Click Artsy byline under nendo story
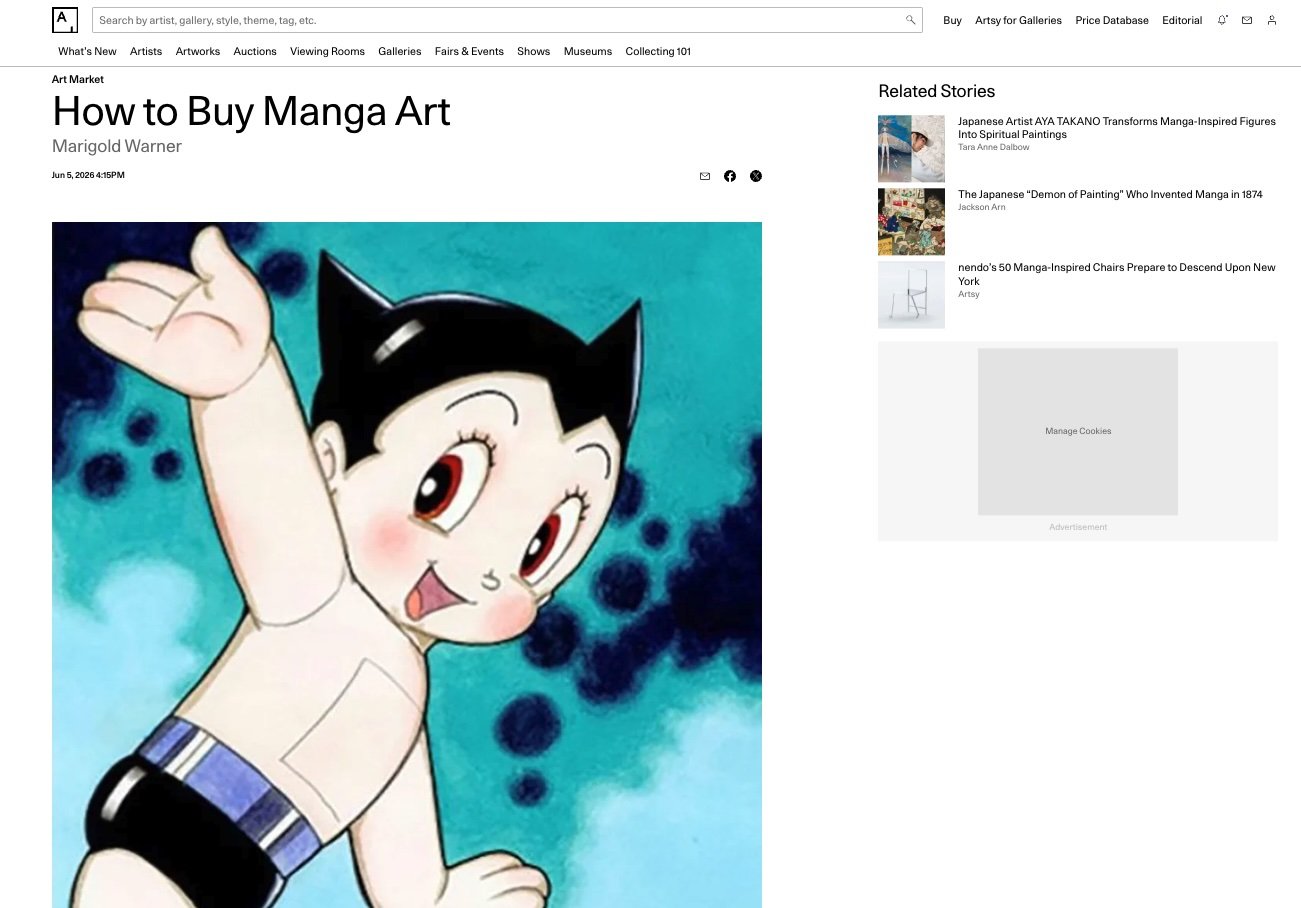The height and width of the screenshot is (908, 1301). 969,294
